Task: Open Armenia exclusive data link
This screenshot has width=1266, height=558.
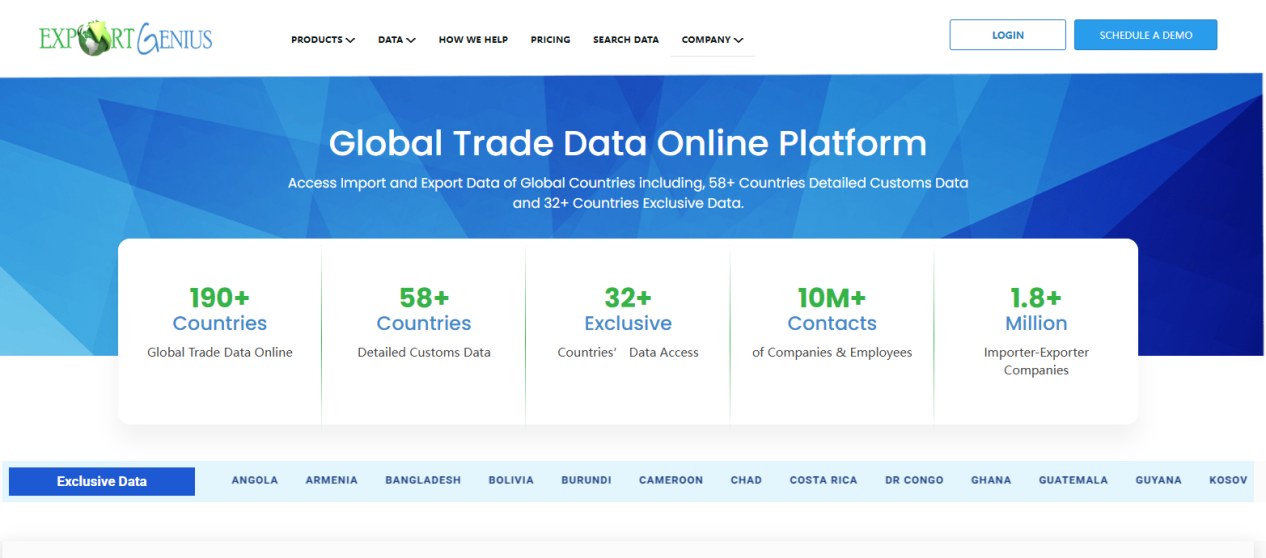Action: pos(332,480)
